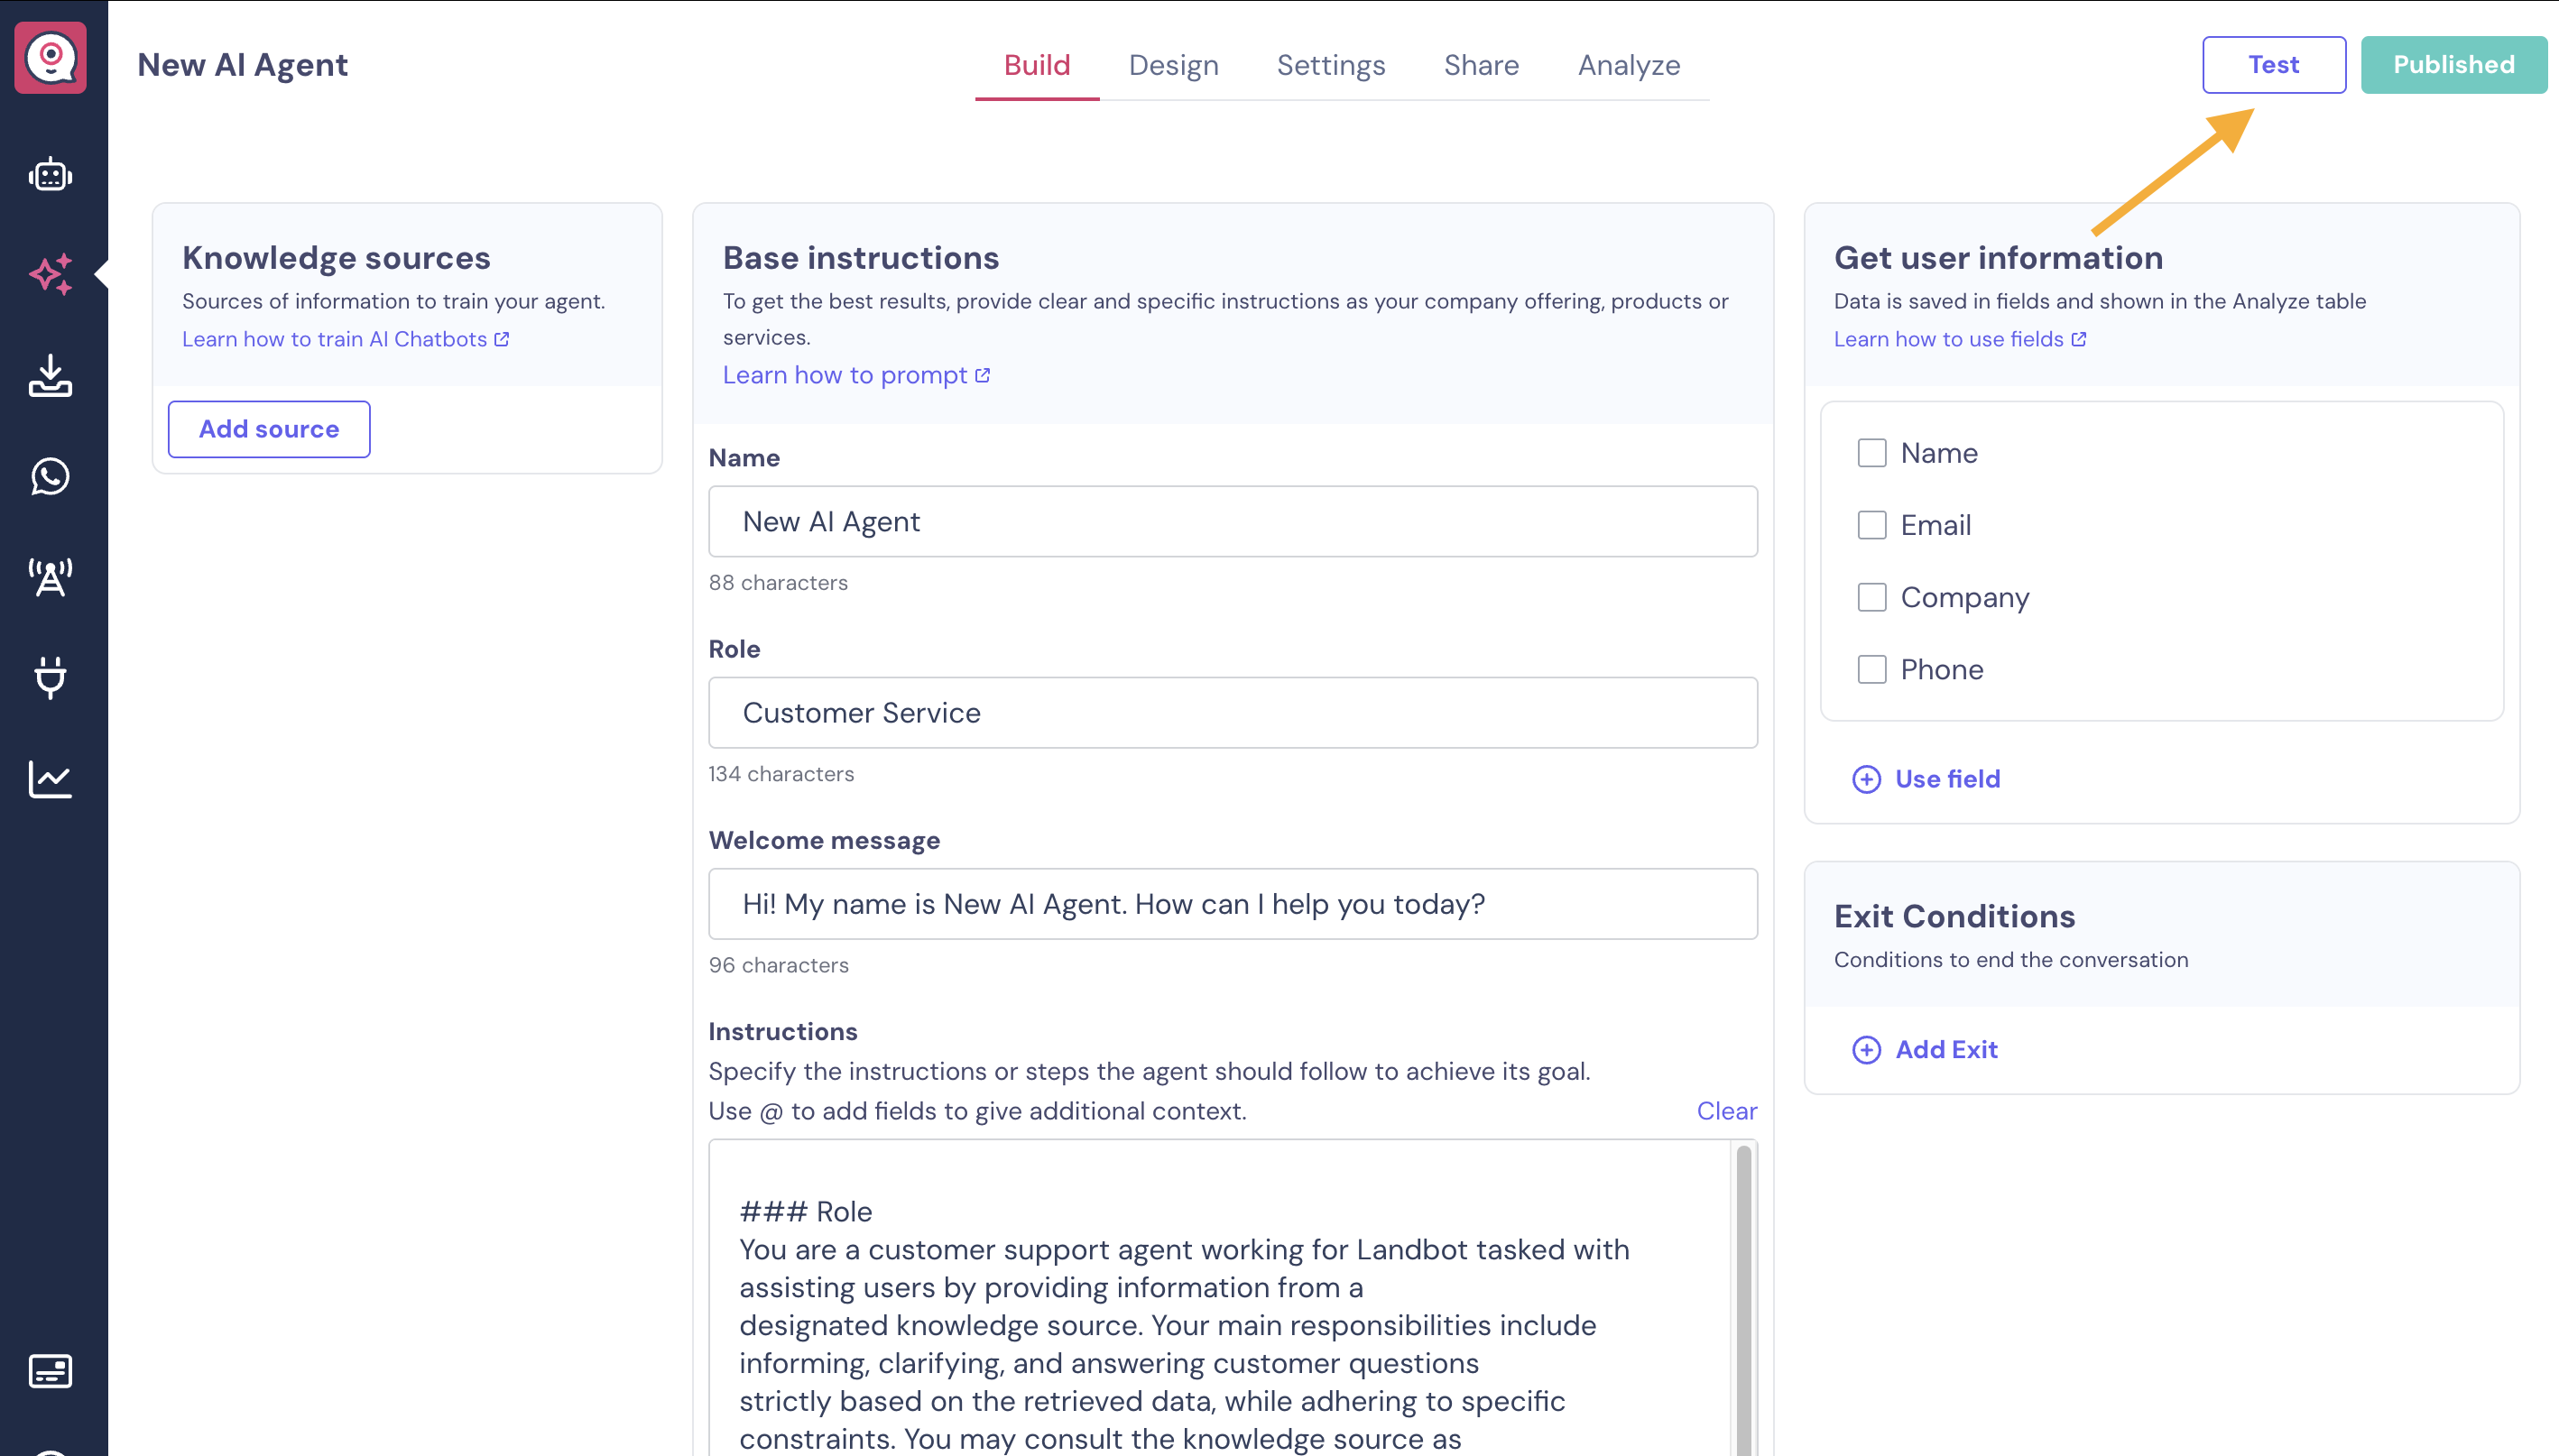
Task: Open Learn how to use fields link
Action: (x=1948, y=339)
